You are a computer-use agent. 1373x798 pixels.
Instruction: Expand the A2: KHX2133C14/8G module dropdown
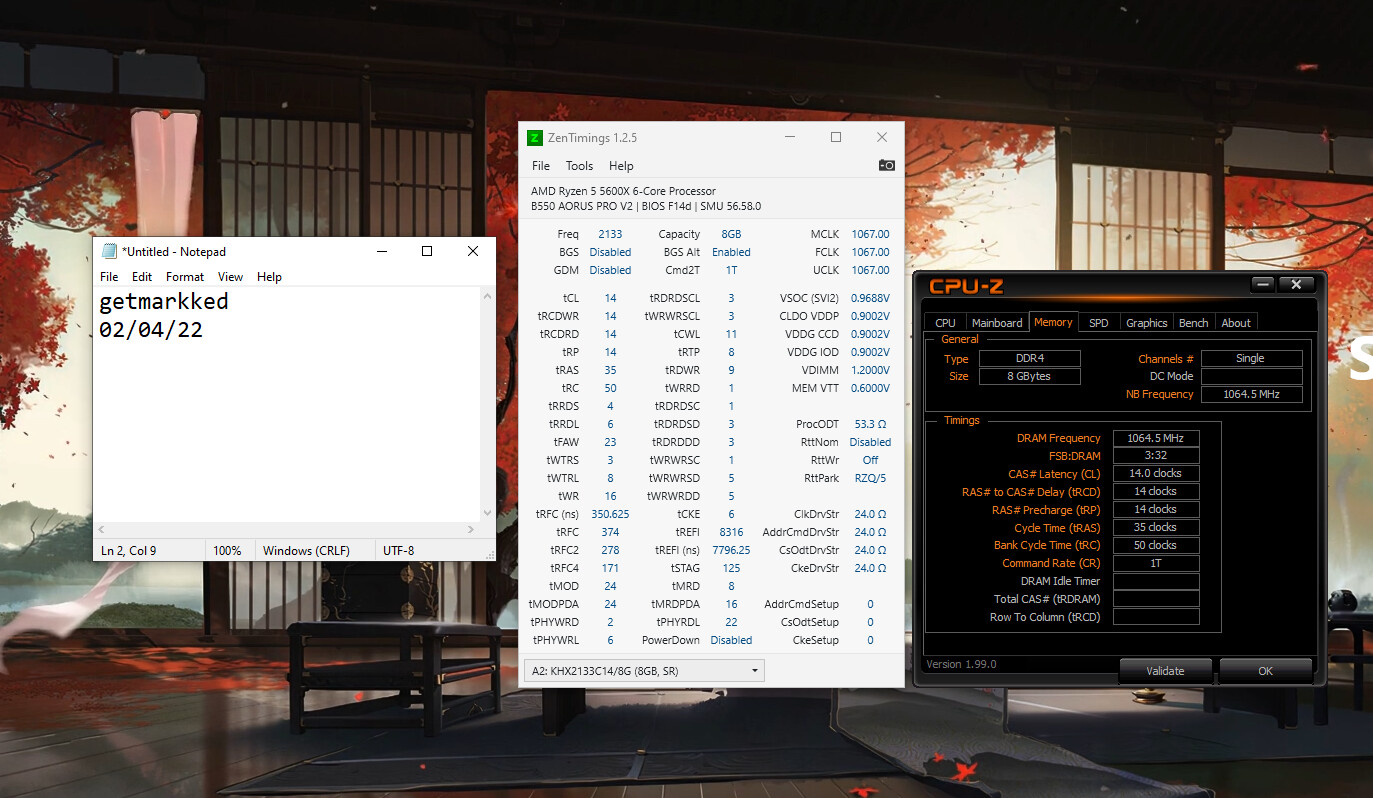click(x=754, y=671)
